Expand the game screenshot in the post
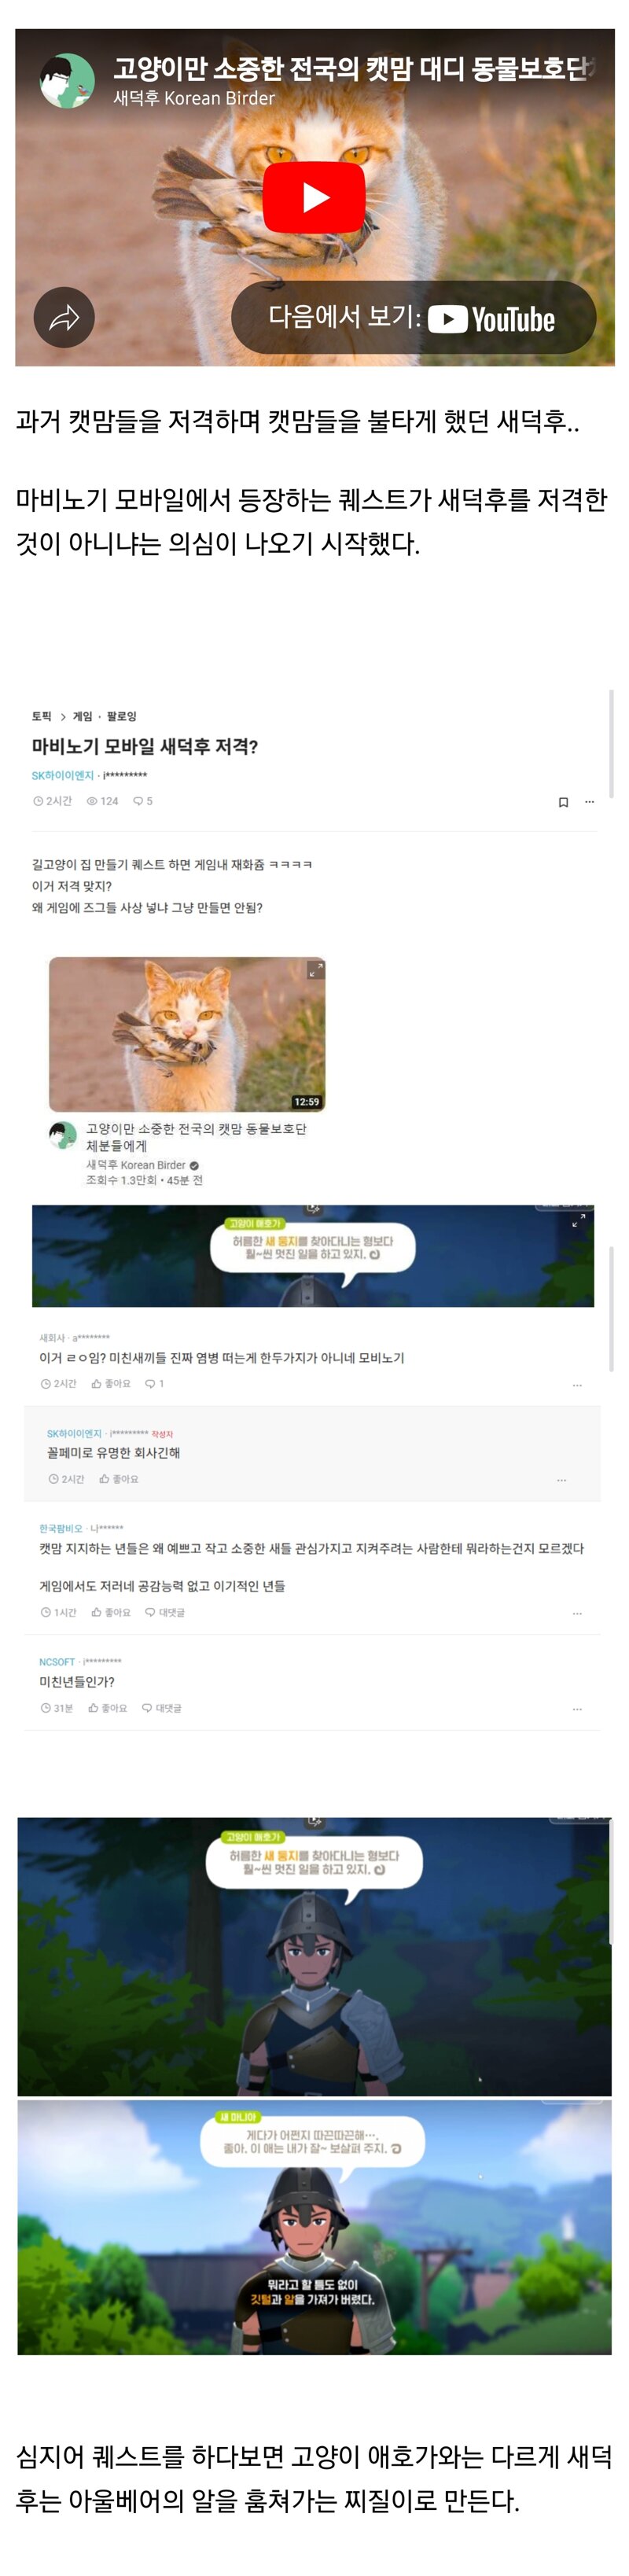 578,1221
